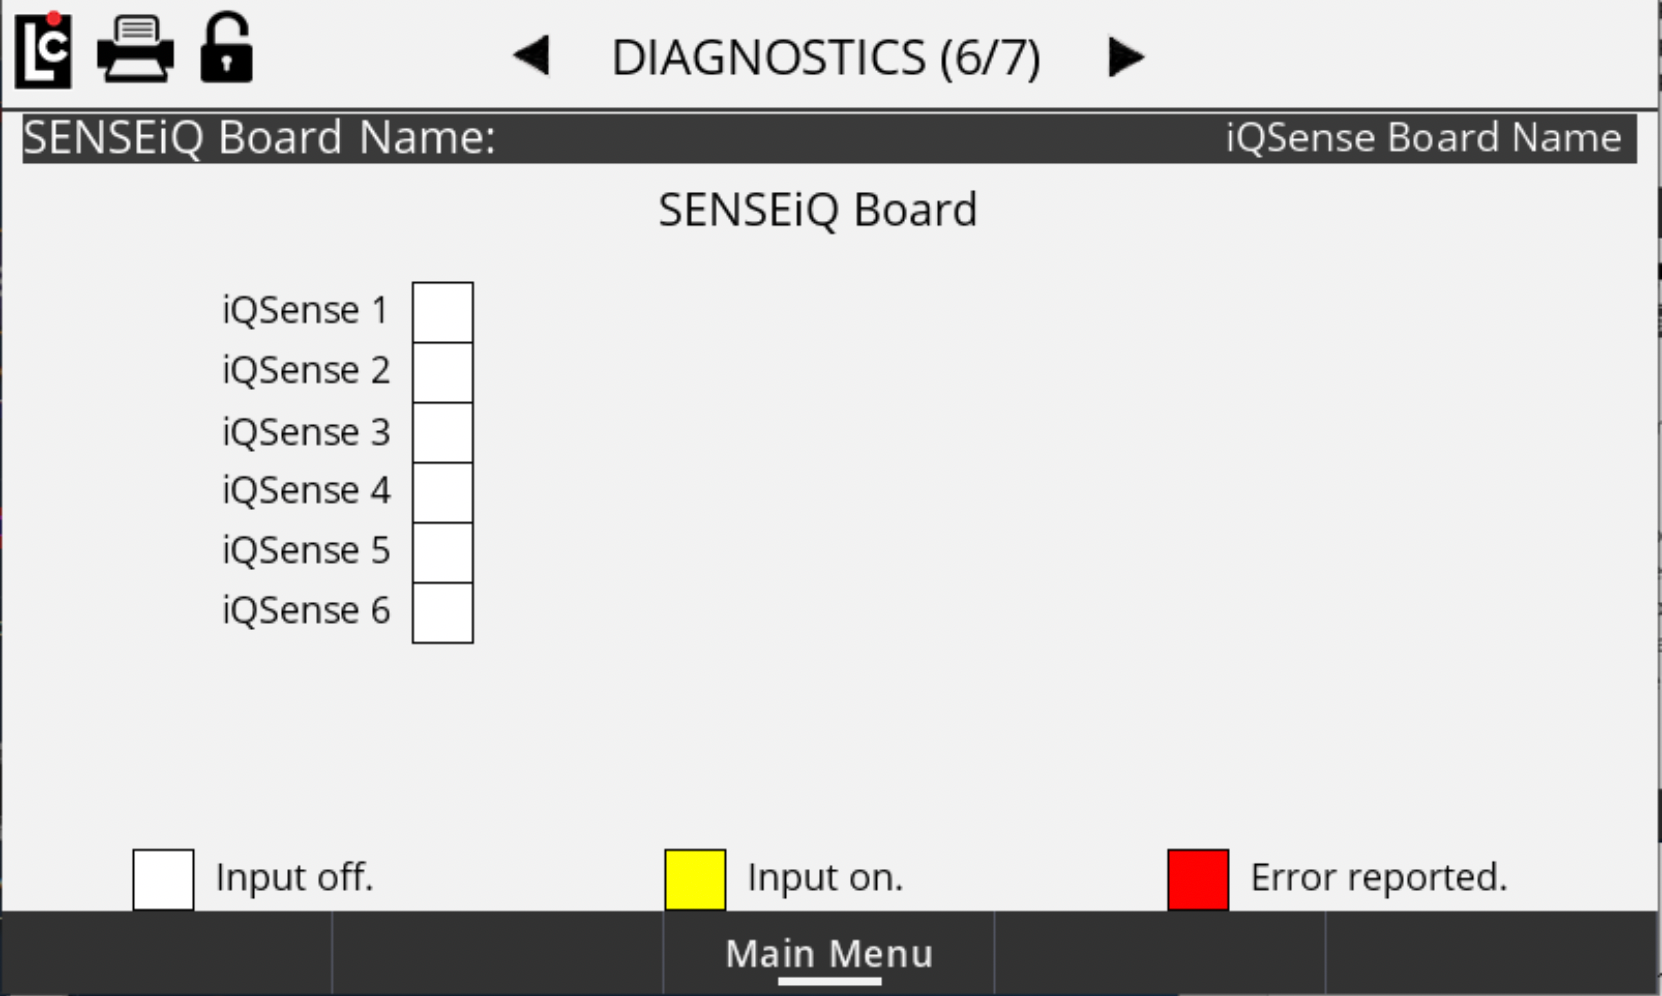The width and height of the screenshot is (1662, 996).
Task: Click the red Error reported legend swatch
Action: (1198, 879)
